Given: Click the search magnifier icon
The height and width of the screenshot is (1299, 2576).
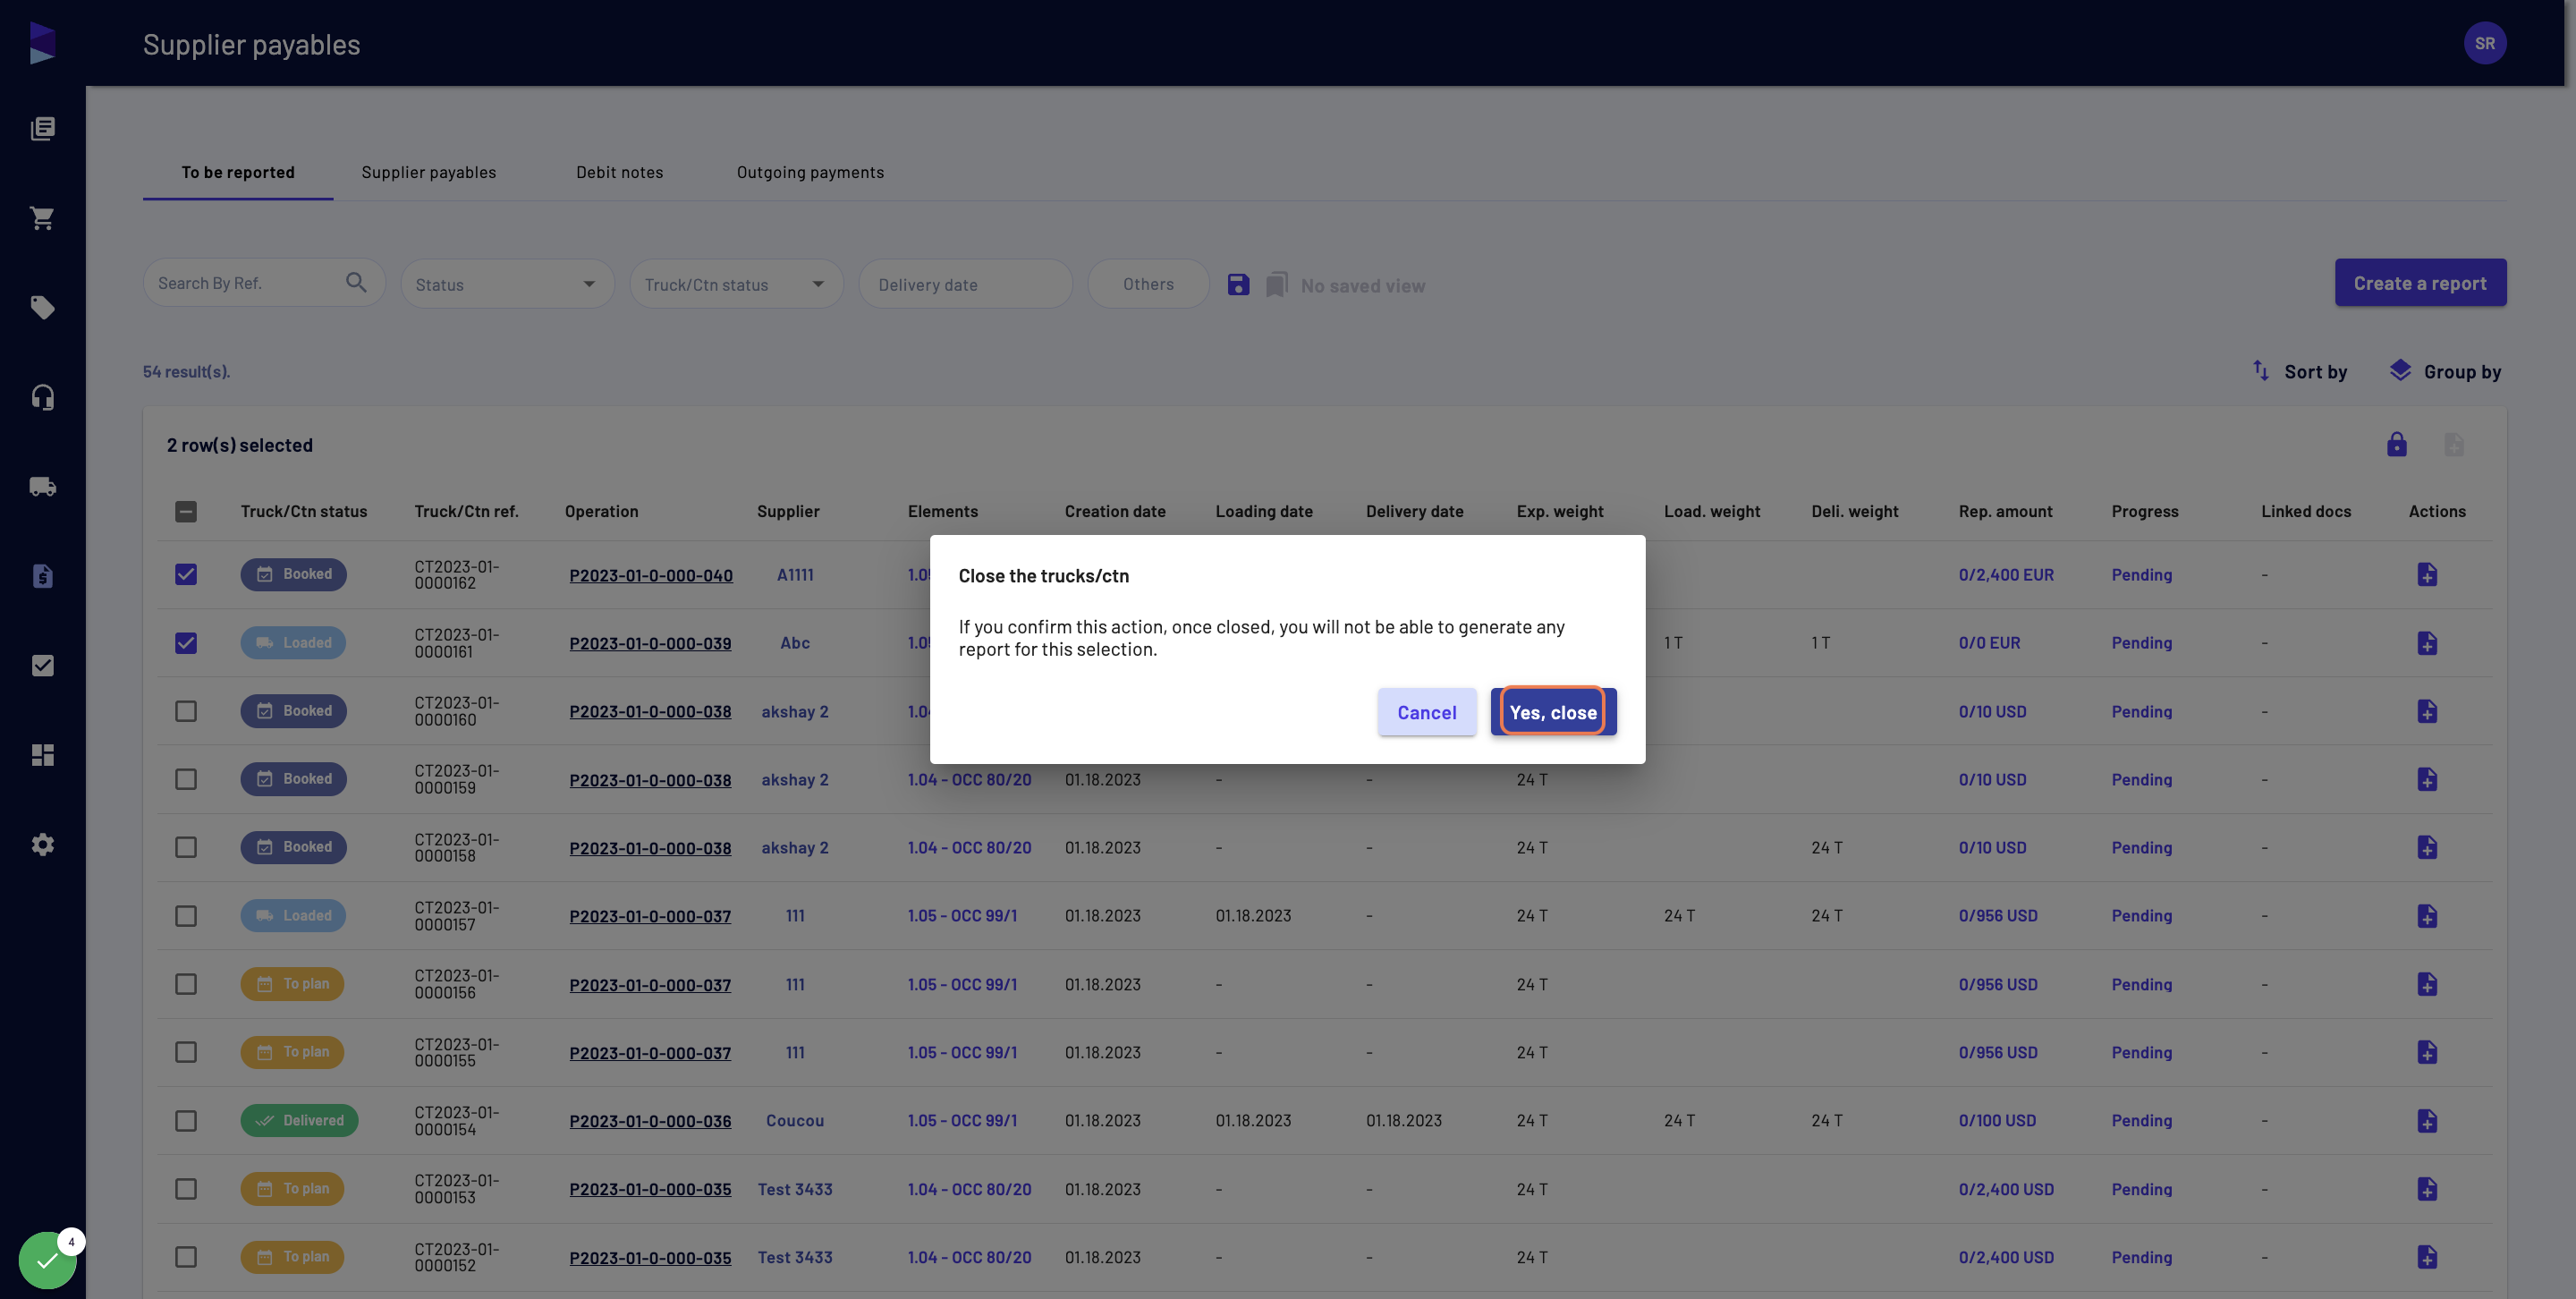Looking at the screenshot, I should pyautogui.click(x=356, y=283).
